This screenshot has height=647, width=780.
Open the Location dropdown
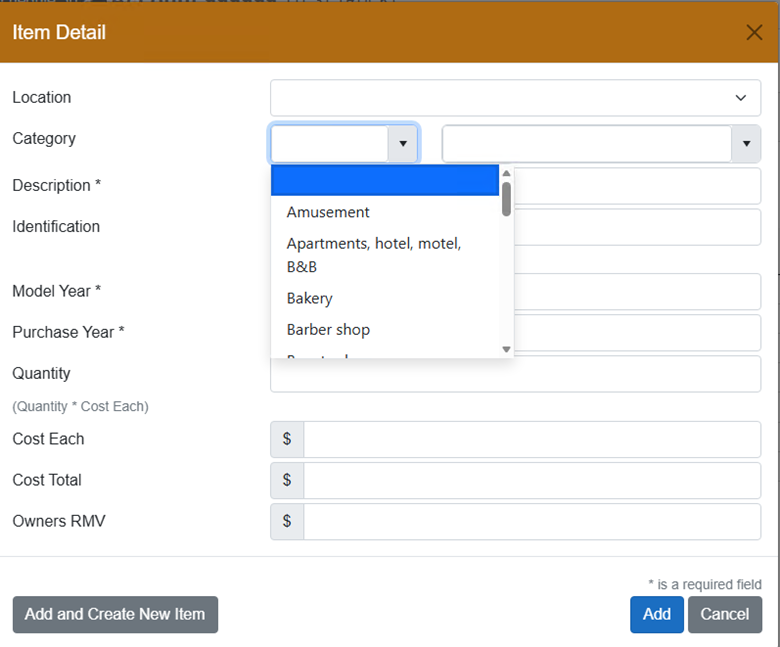(515, 98)
